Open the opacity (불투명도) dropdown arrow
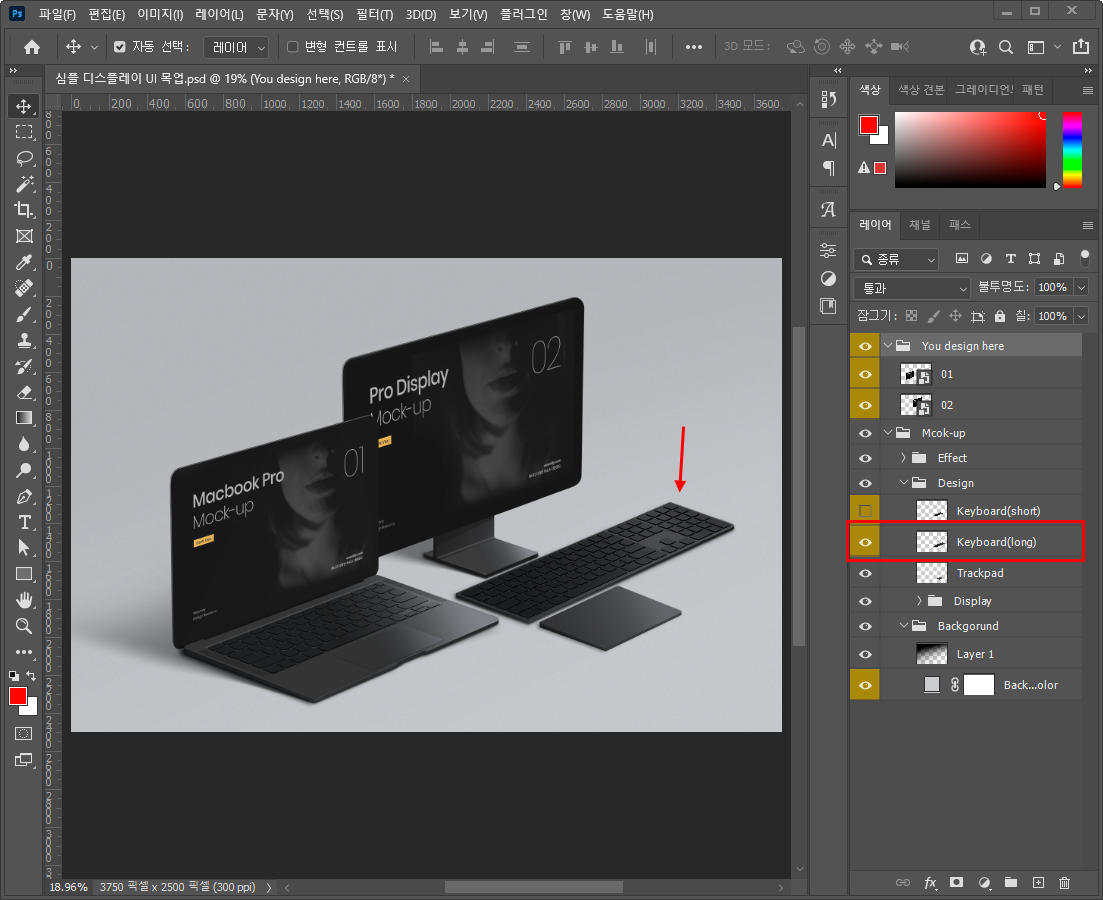The width and height of the screenshot is (1103, 900). pyautogui.click(x=1082, y=287)
